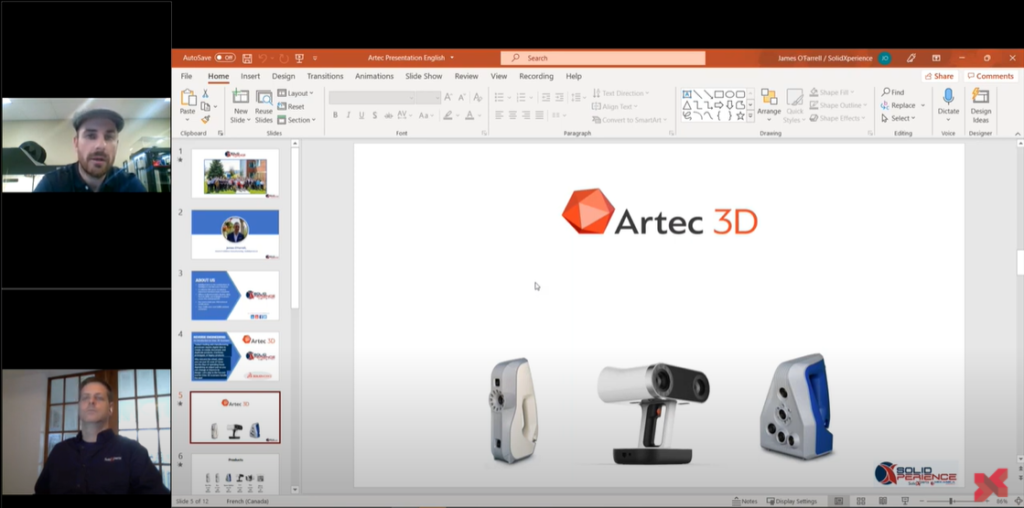Go to the Slide Show tab

[x=424, y=76]
